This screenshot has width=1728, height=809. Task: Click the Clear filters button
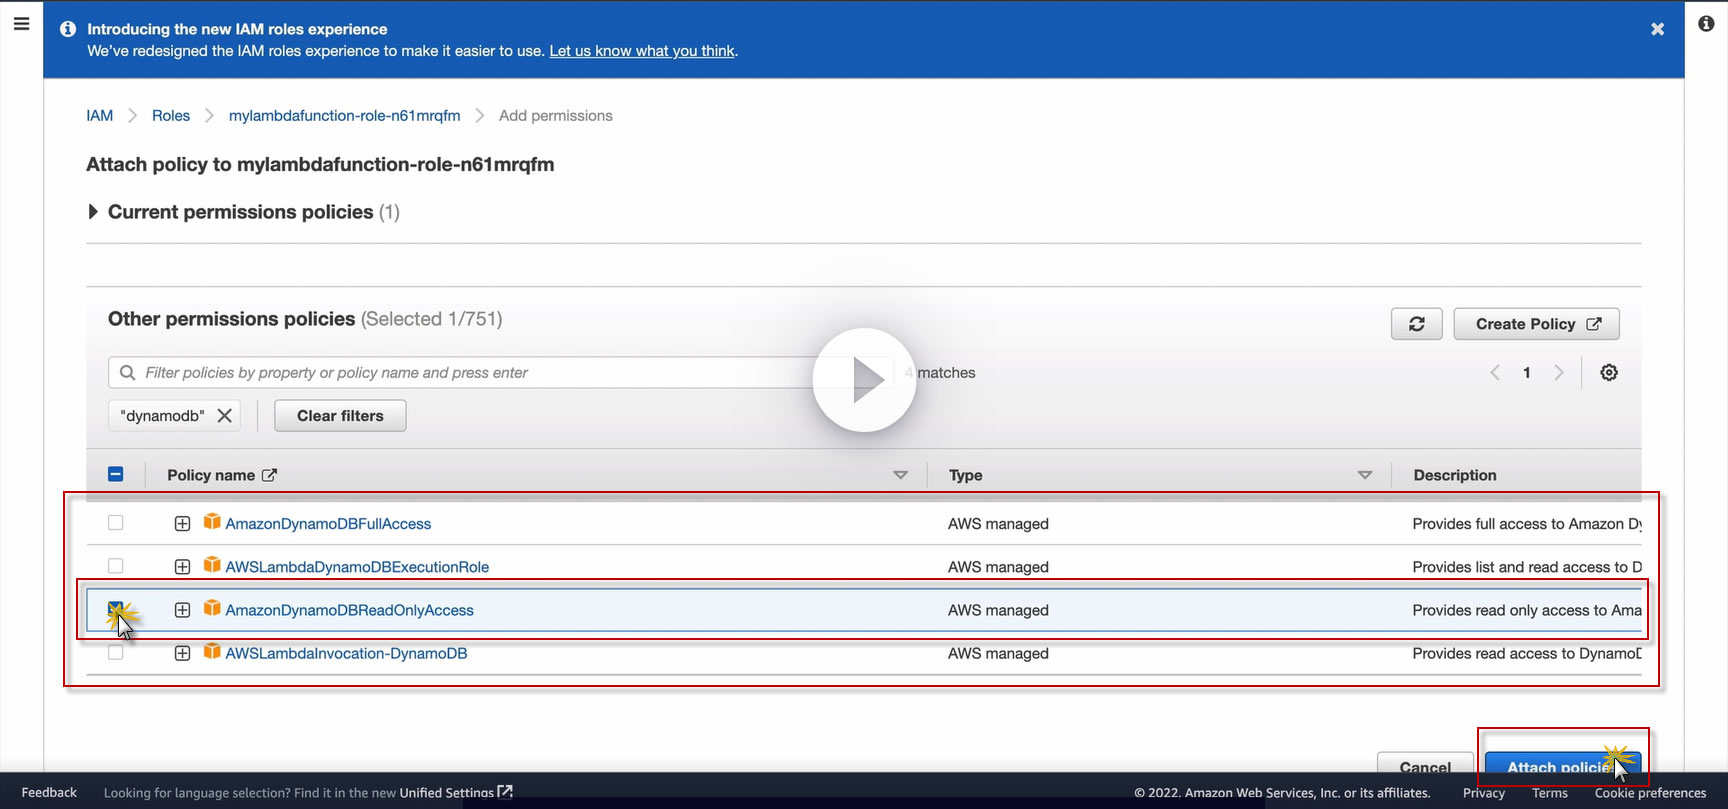pos(340,416)
